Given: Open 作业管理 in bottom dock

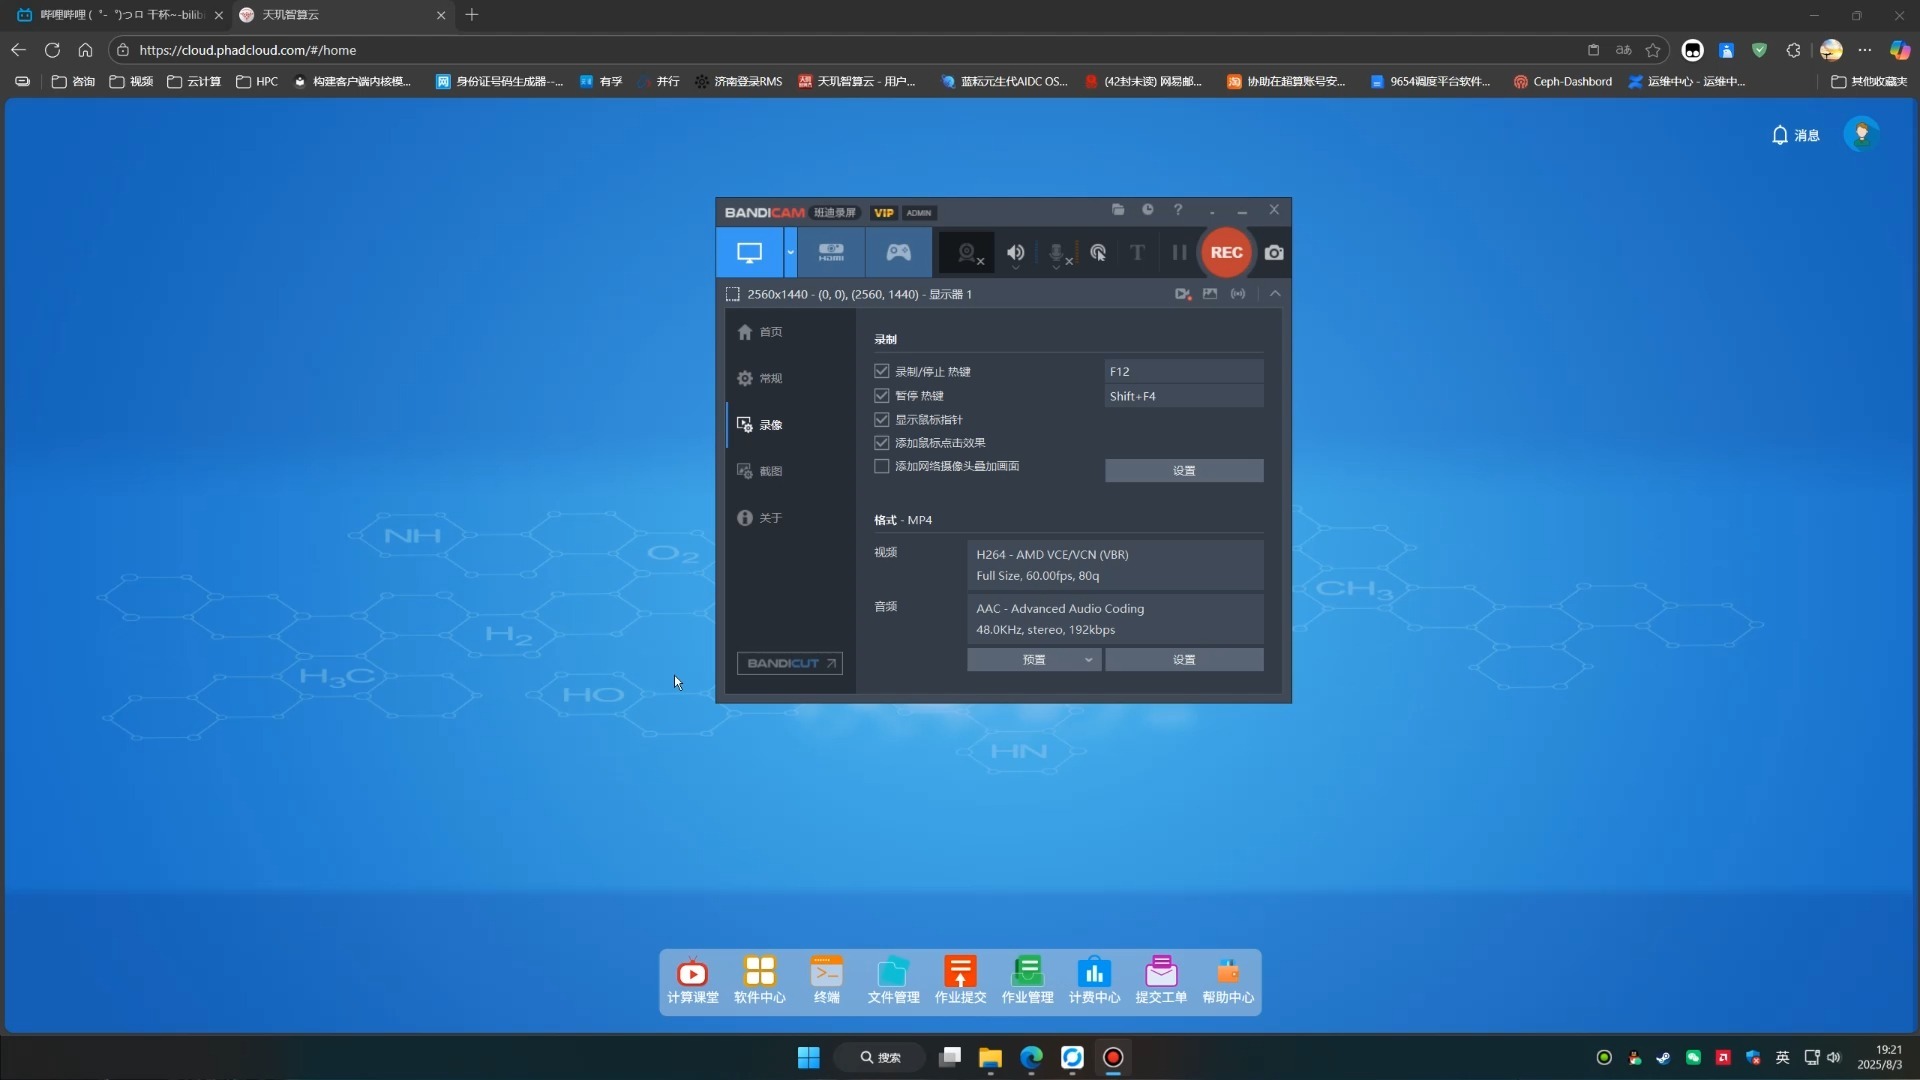Looking at the screenshot, I should click(x=1028, y=981).
